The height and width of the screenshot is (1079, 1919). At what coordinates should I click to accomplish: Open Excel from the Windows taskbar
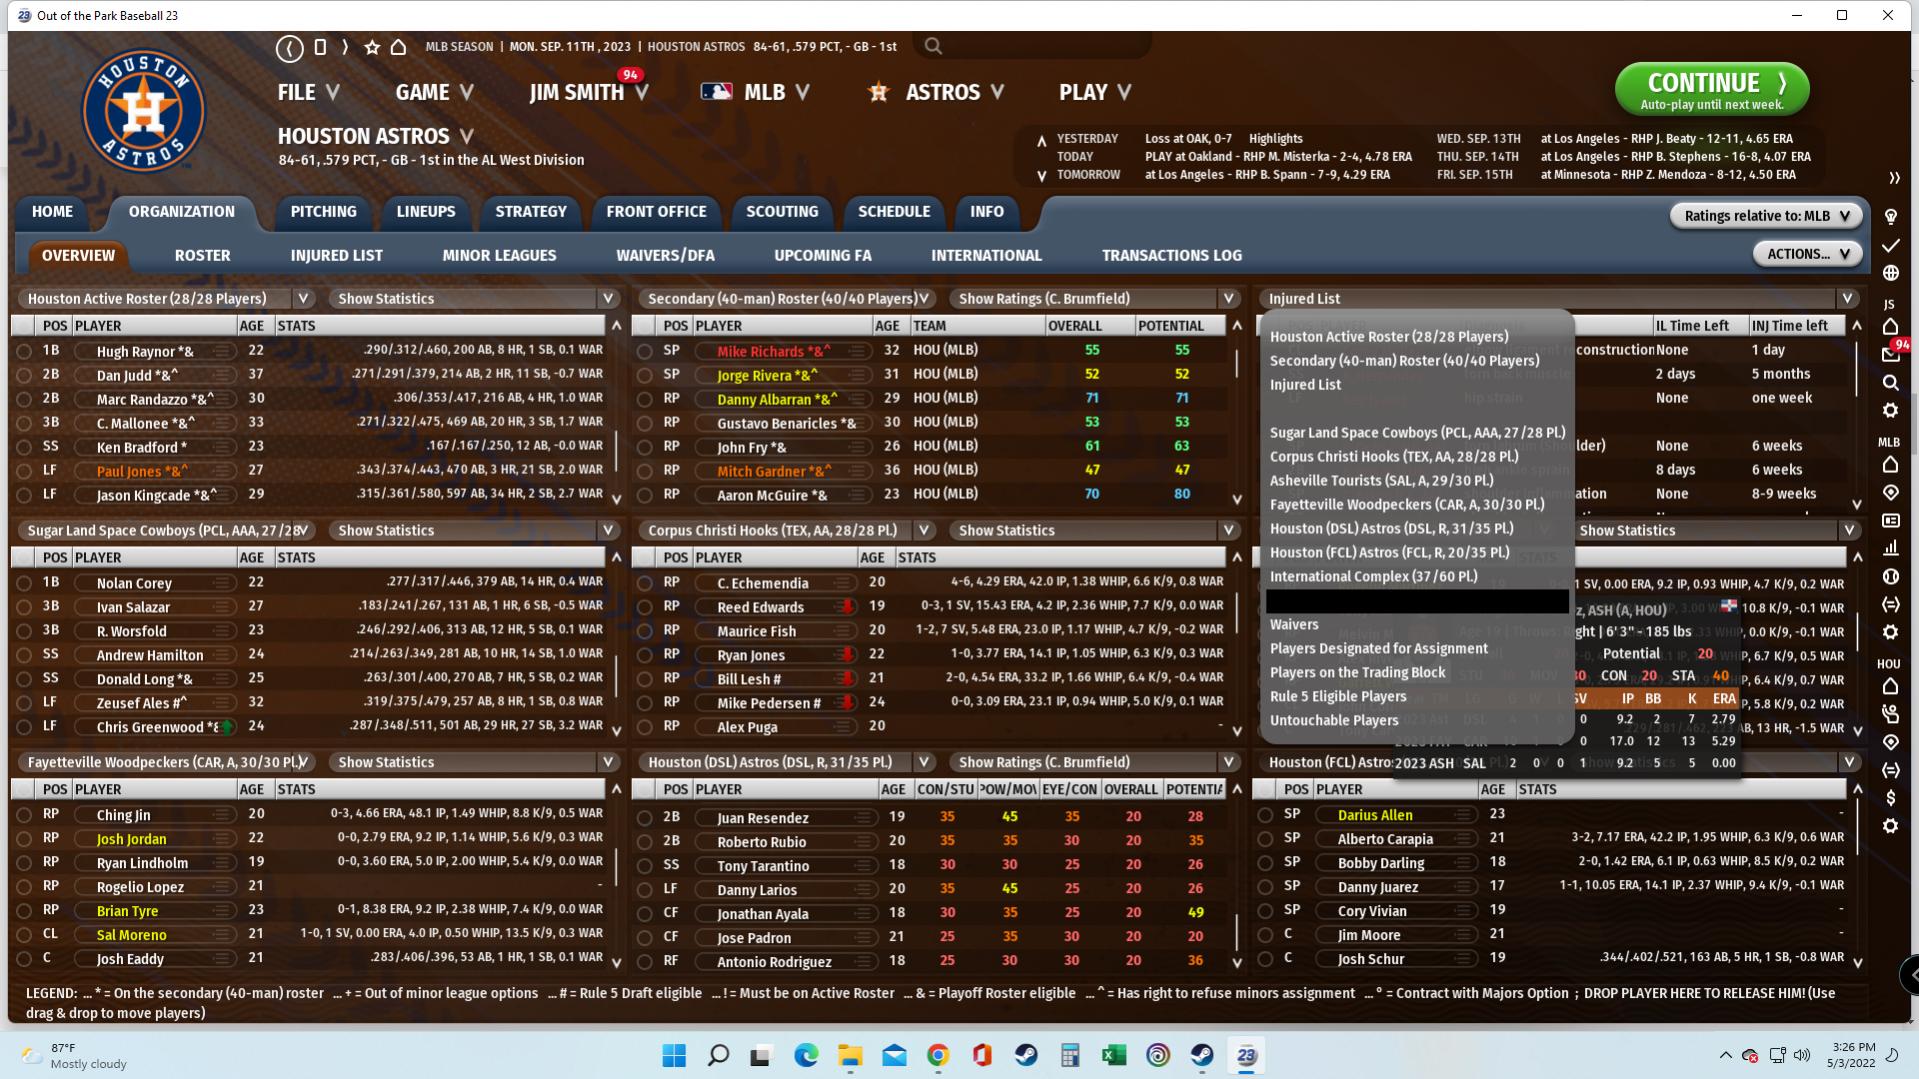pyautogui.click(x=1114, y=1055)
